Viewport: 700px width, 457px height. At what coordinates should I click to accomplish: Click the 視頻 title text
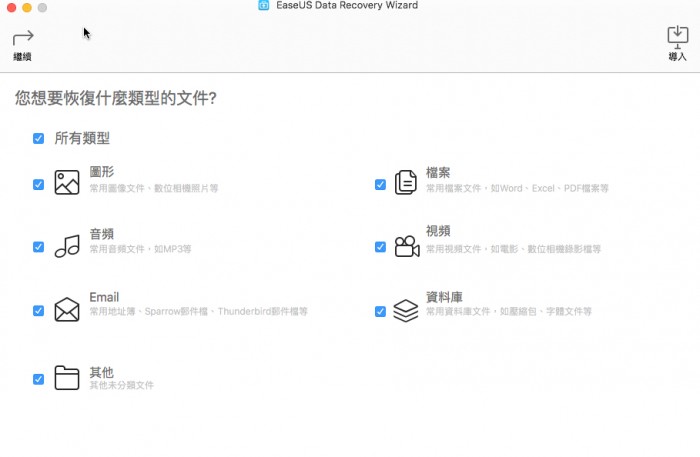click(x=438, y=231)
